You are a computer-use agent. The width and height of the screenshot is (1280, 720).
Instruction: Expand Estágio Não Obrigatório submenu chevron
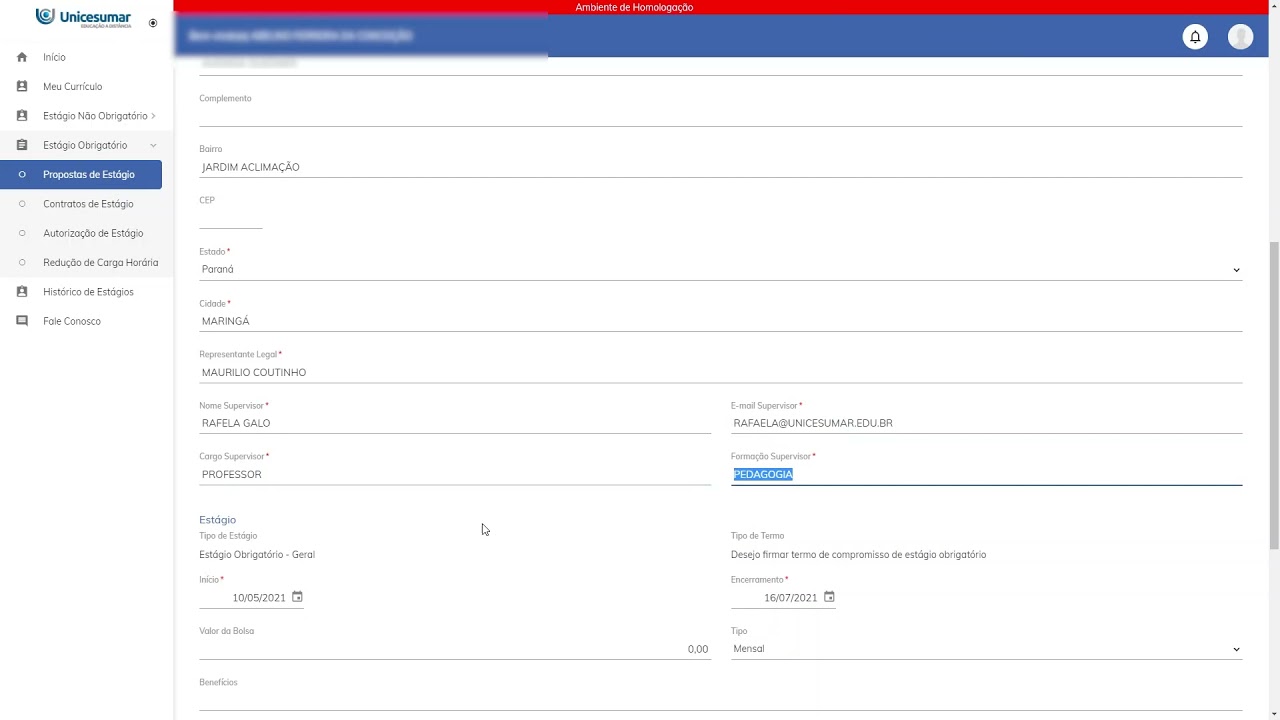coord(153,116)
